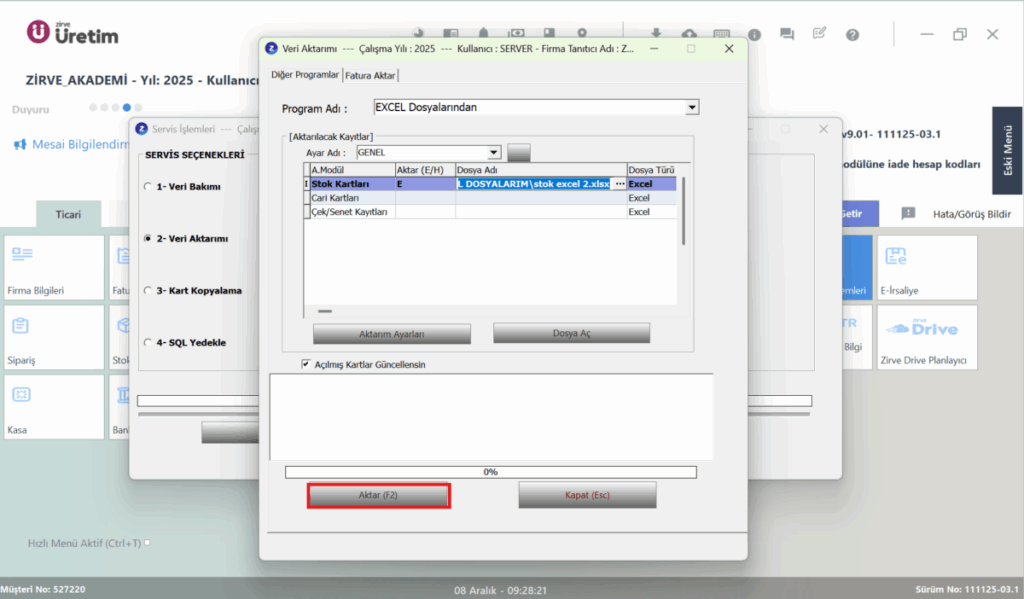1024x599 pixels.
Task: Open the info icon in top toolbar
Action: point(754,35)
